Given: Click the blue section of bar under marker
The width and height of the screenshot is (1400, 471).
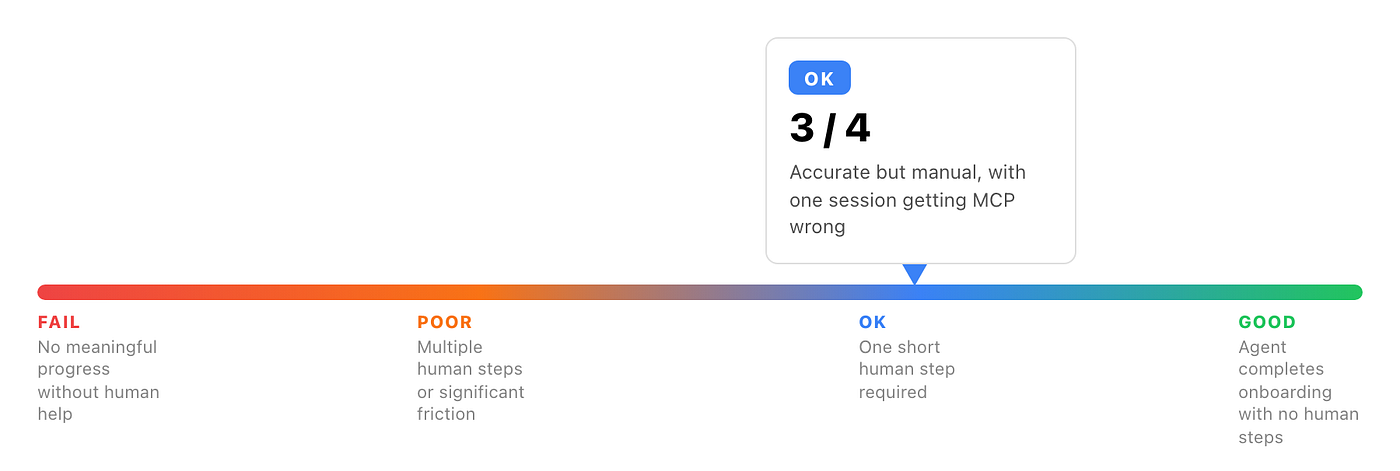Looking at the screenshot, I should pos(914,292).
